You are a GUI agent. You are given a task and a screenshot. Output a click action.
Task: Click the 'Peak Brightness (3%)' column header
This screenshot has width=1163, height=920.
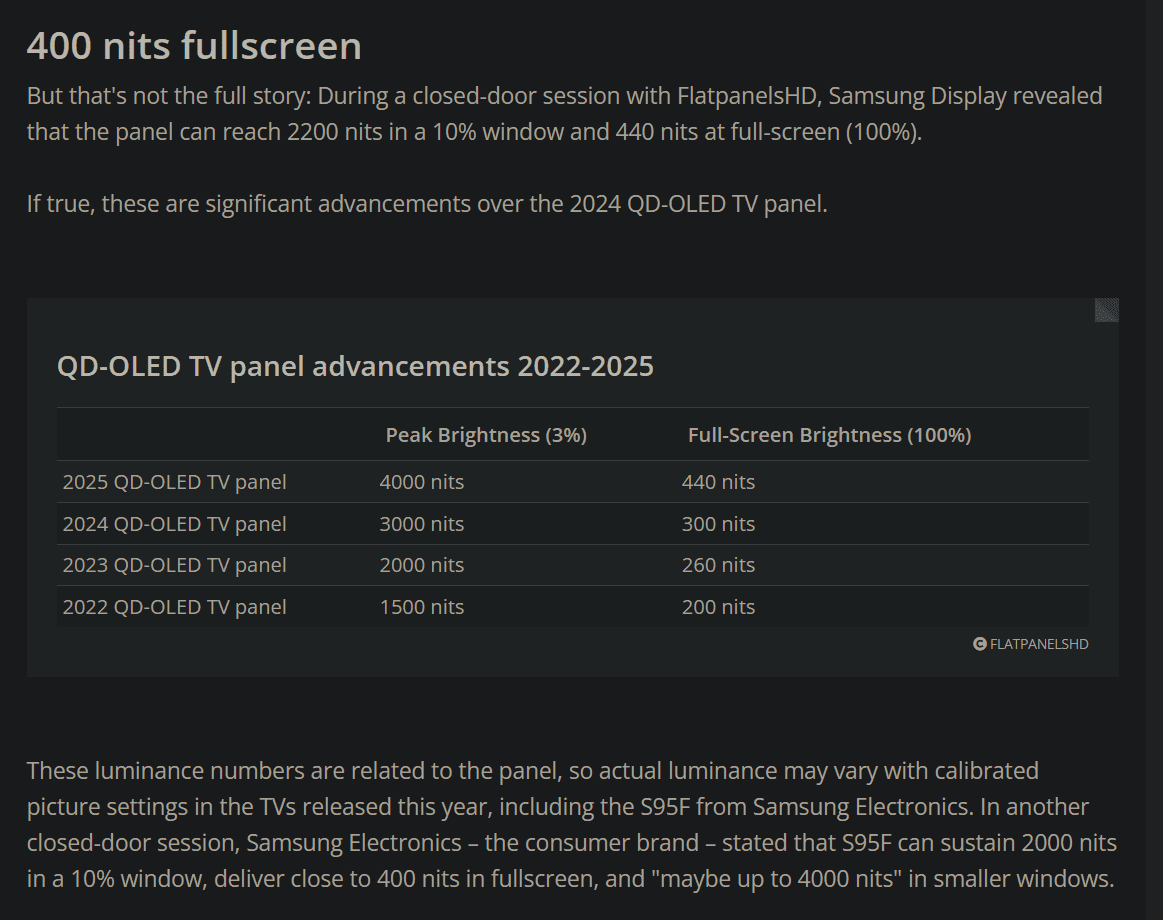tap(486, 435)
